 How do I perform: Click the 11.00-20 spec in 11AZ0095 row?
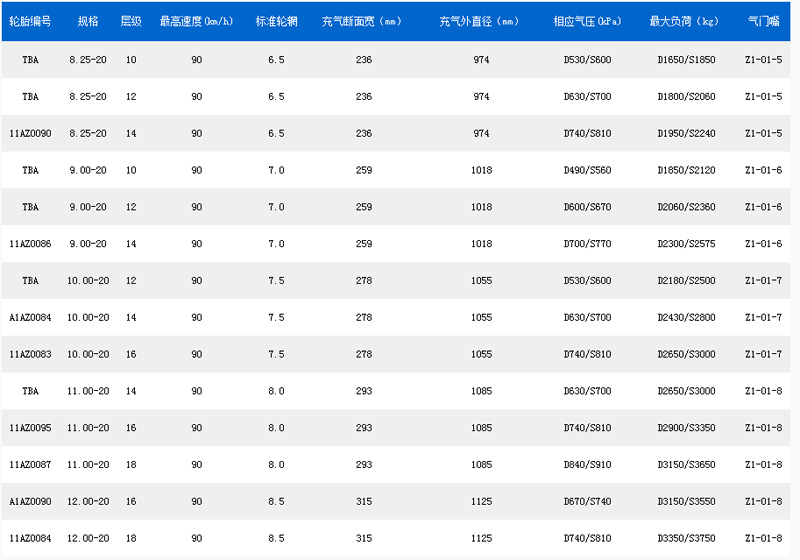tap(88, 428)
